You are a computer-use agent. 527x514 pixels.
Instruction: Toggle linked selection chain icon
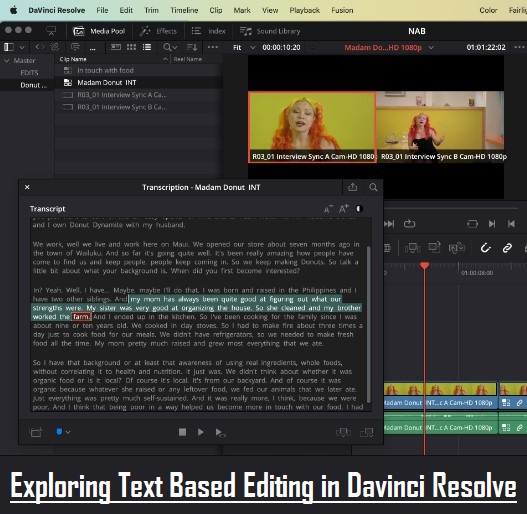(x=507, y=248)
